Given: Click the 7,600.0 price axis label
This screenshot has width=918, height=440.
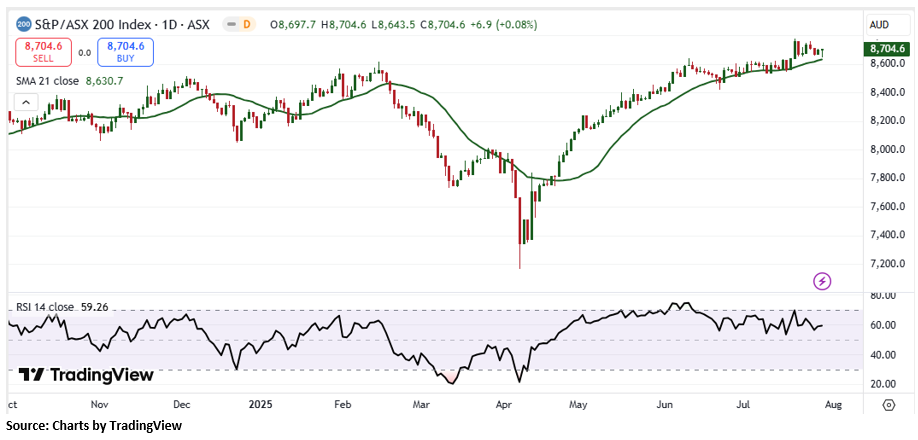Looking at the screenshot, I should tap(887, 207).
